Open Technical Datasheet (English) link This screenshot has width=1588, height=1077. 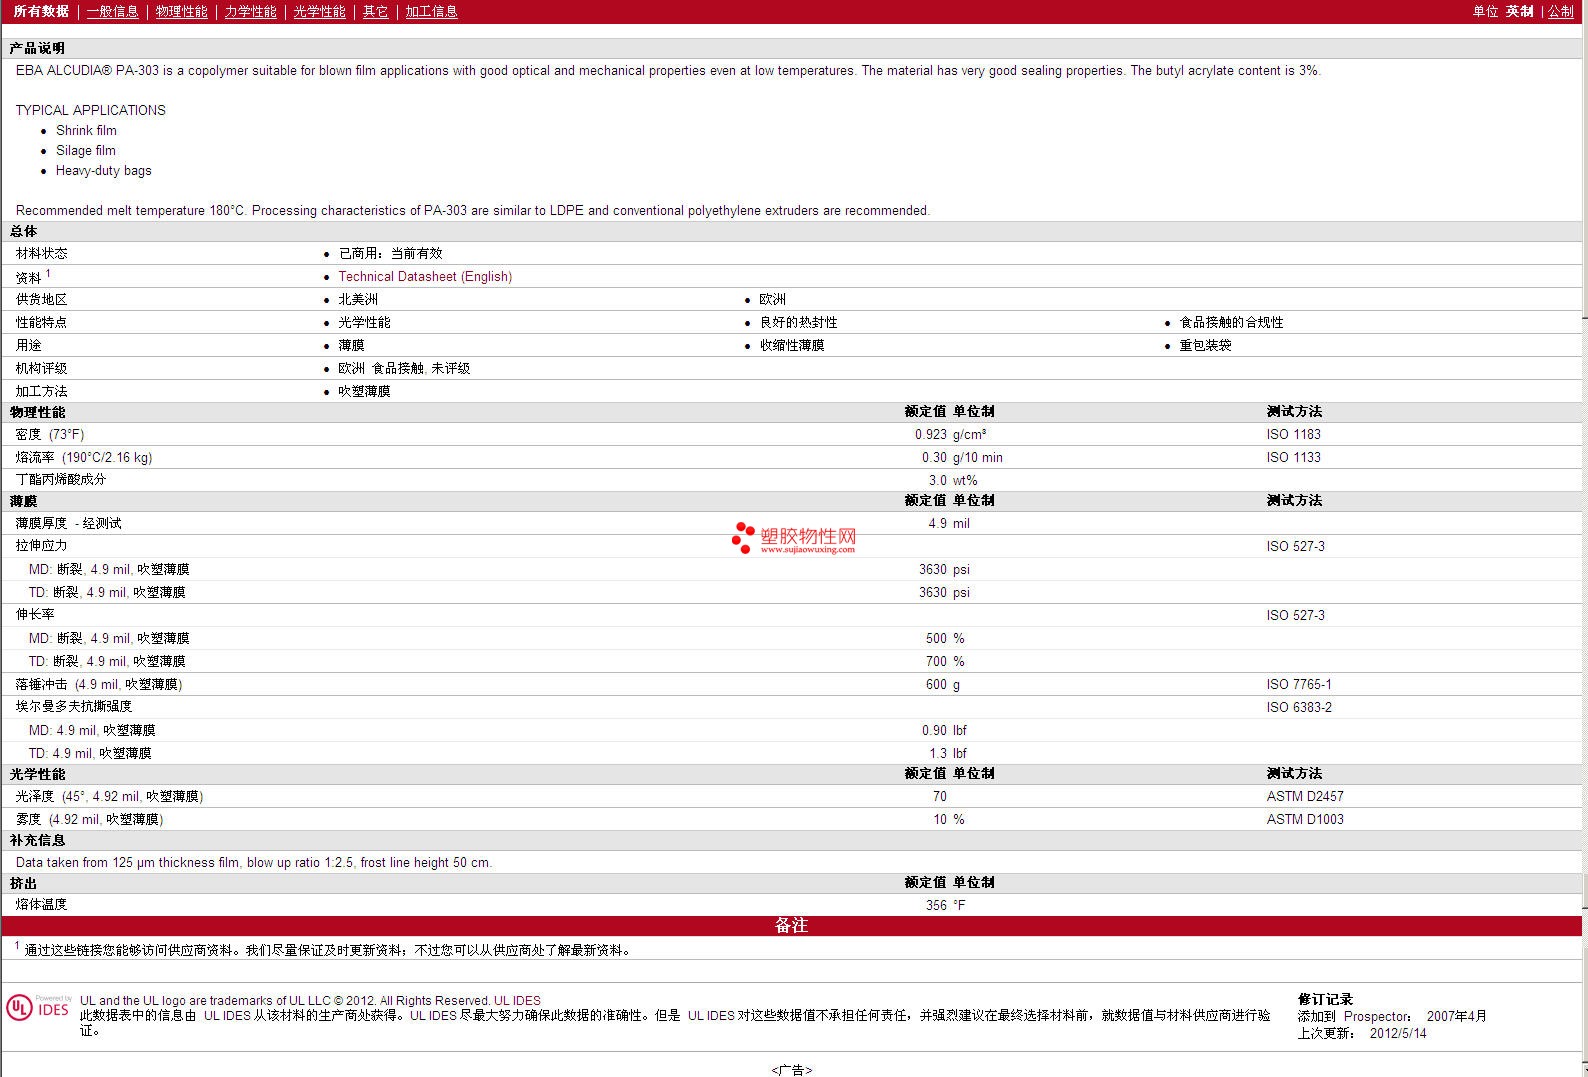point(425,276)
